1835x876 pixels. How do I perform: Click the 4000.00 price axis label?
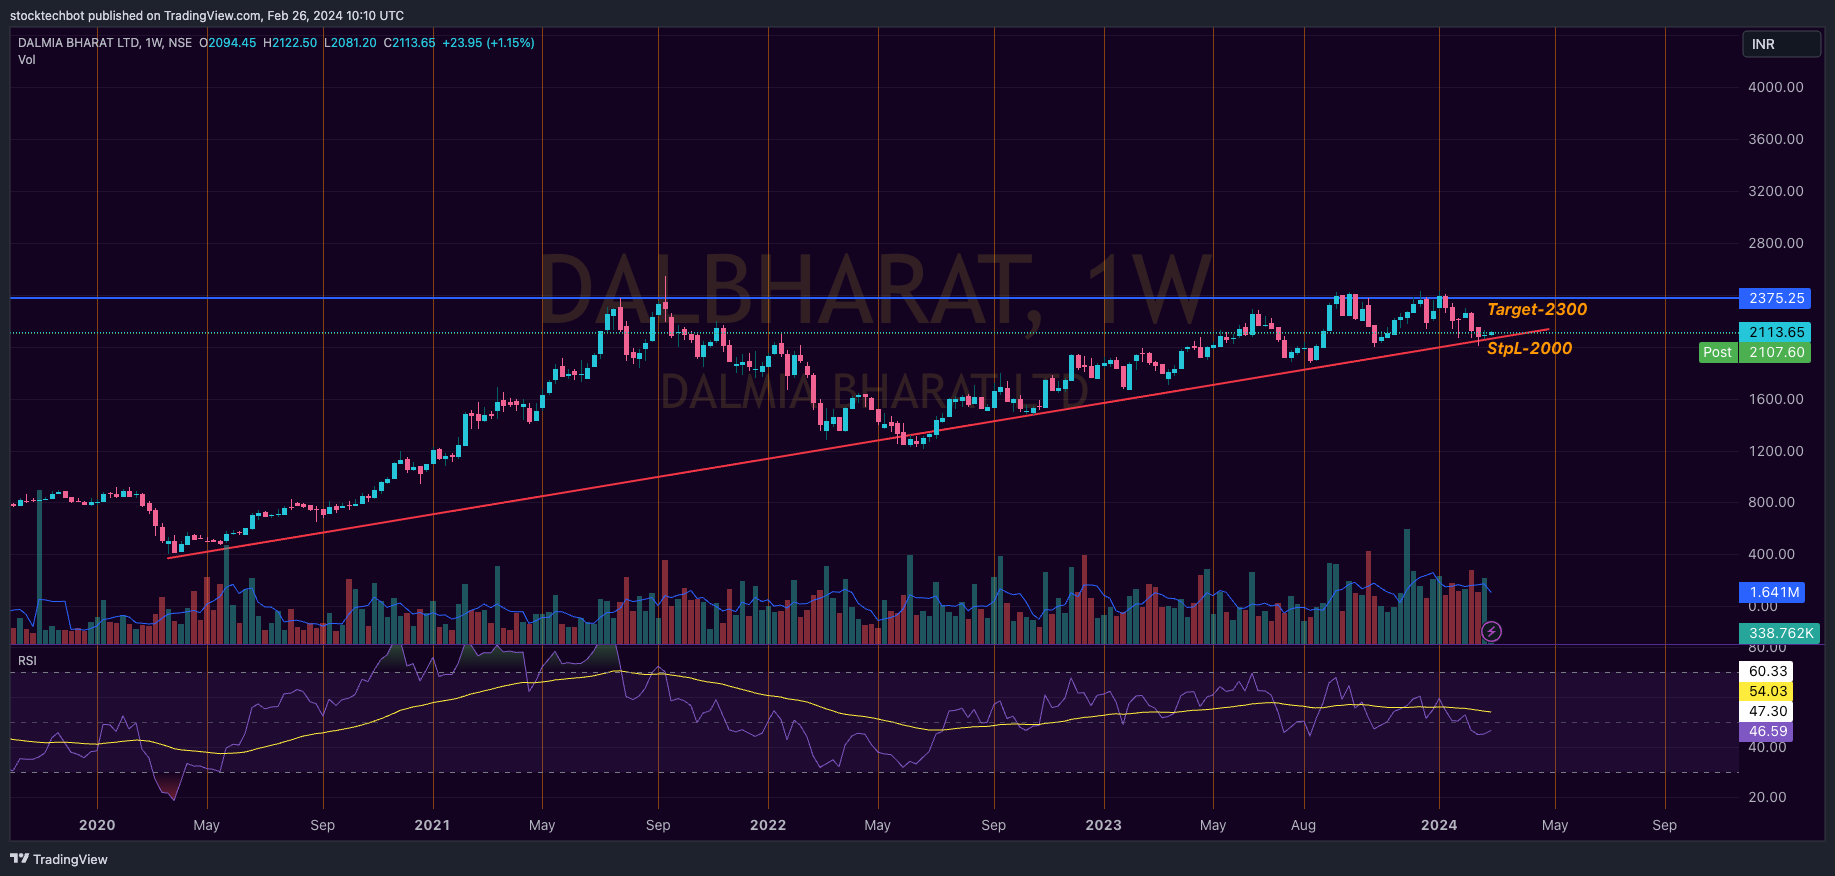click(1776, 87)
